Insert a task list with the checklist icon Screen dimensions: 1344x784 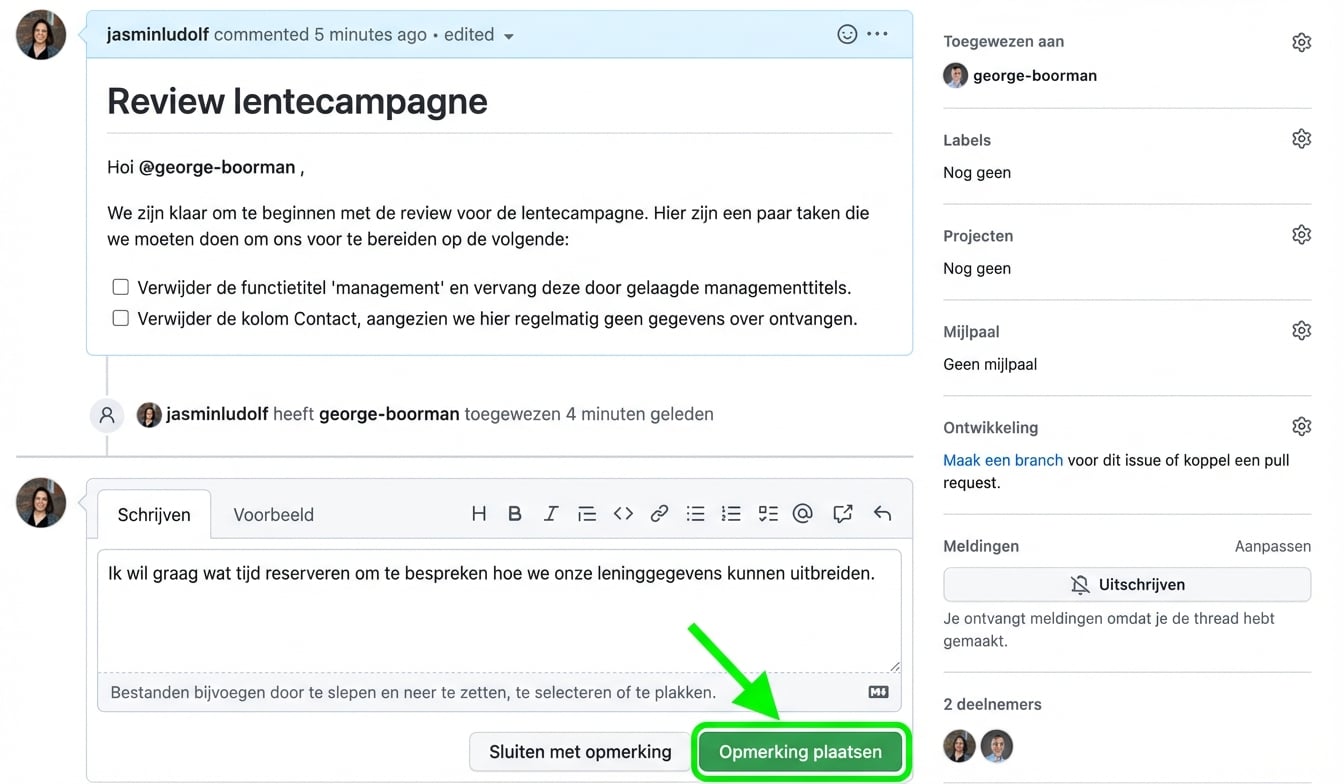coord(767,513)
